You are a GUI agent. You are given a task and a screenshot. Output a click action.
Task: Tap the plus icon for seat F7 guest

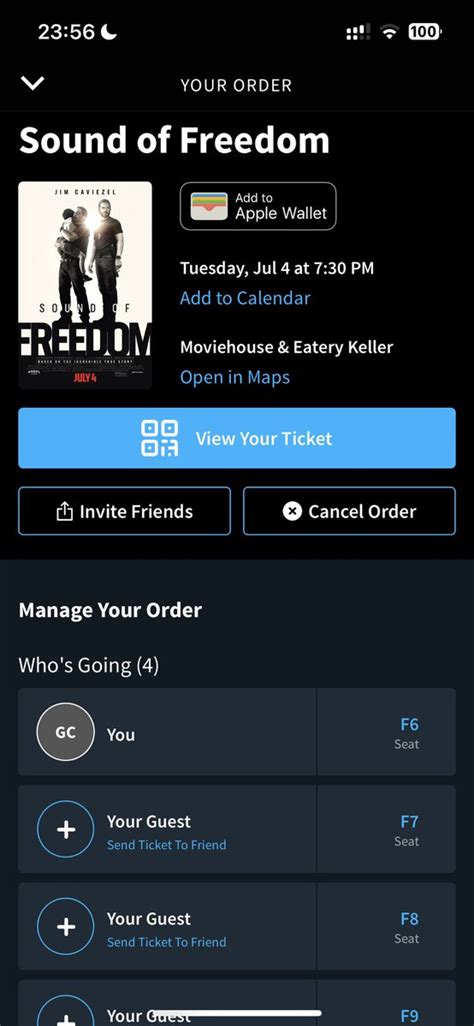tap(65, 829)
